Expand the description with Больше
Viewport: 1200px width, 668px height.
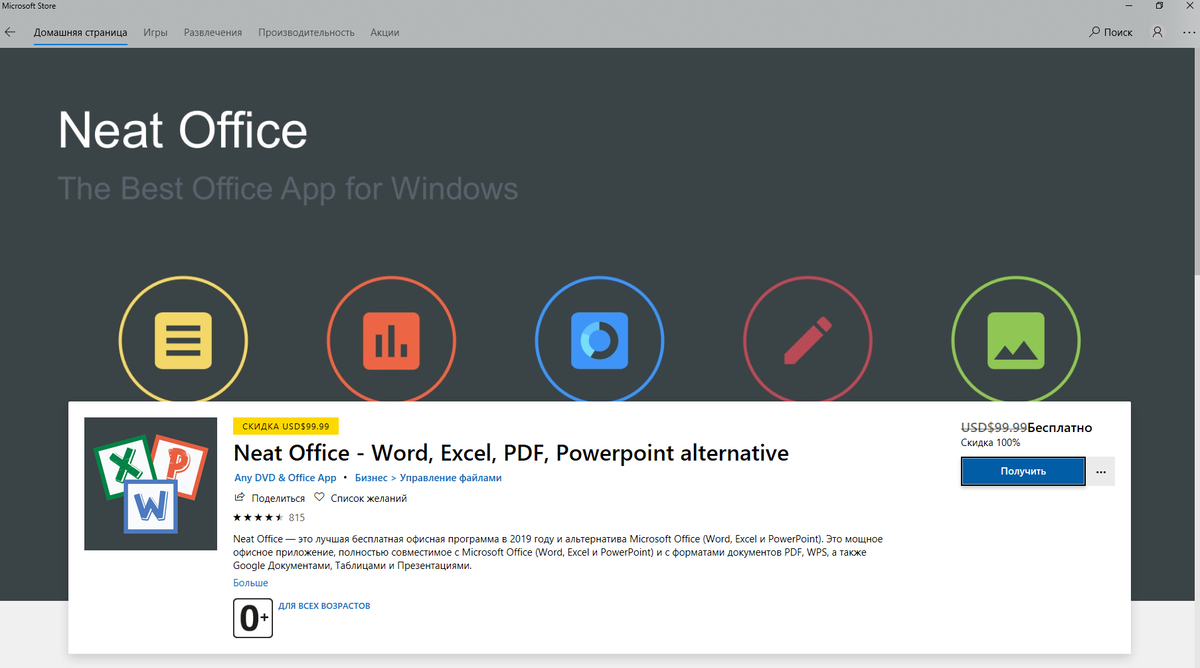(x=250, y=582)
